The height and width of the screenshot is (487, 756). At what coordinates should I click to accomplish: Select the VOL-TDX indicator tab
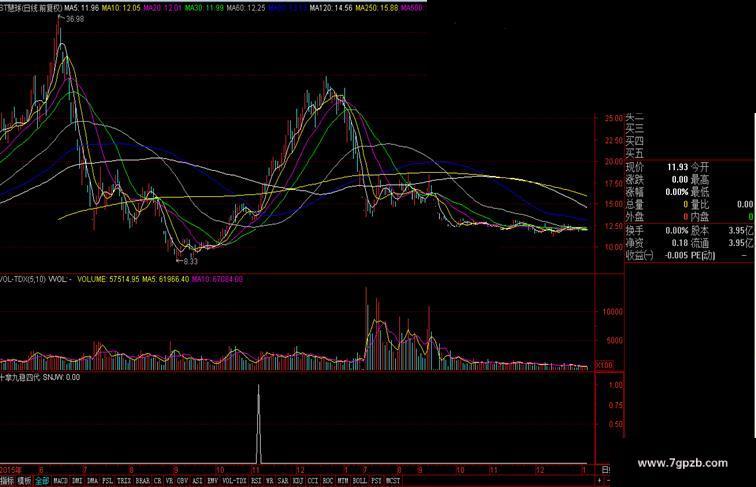(x=235, y=481)
